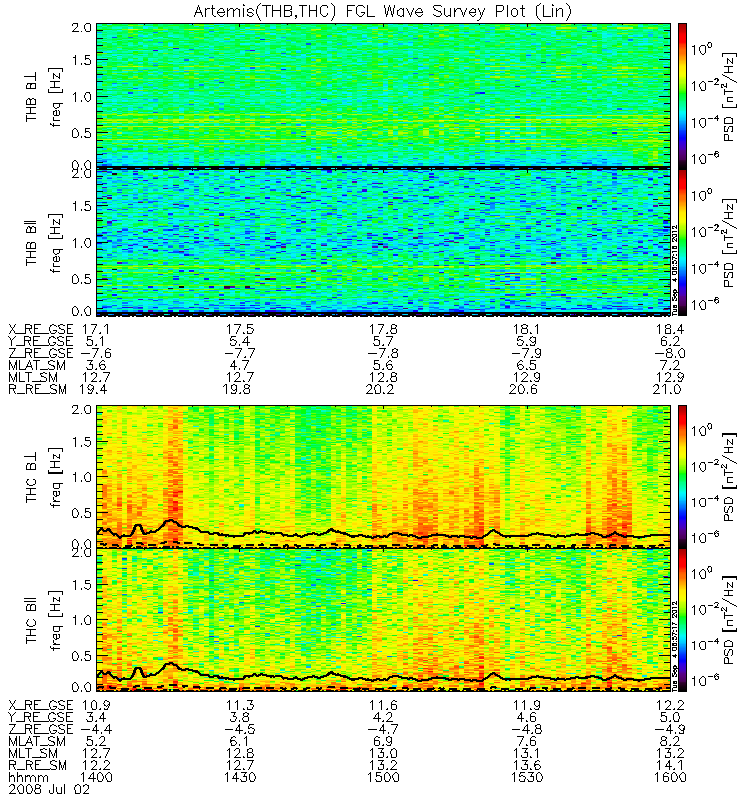Click the THB Z_RE_GSE value '-7.8'

(x=383, y=354)
